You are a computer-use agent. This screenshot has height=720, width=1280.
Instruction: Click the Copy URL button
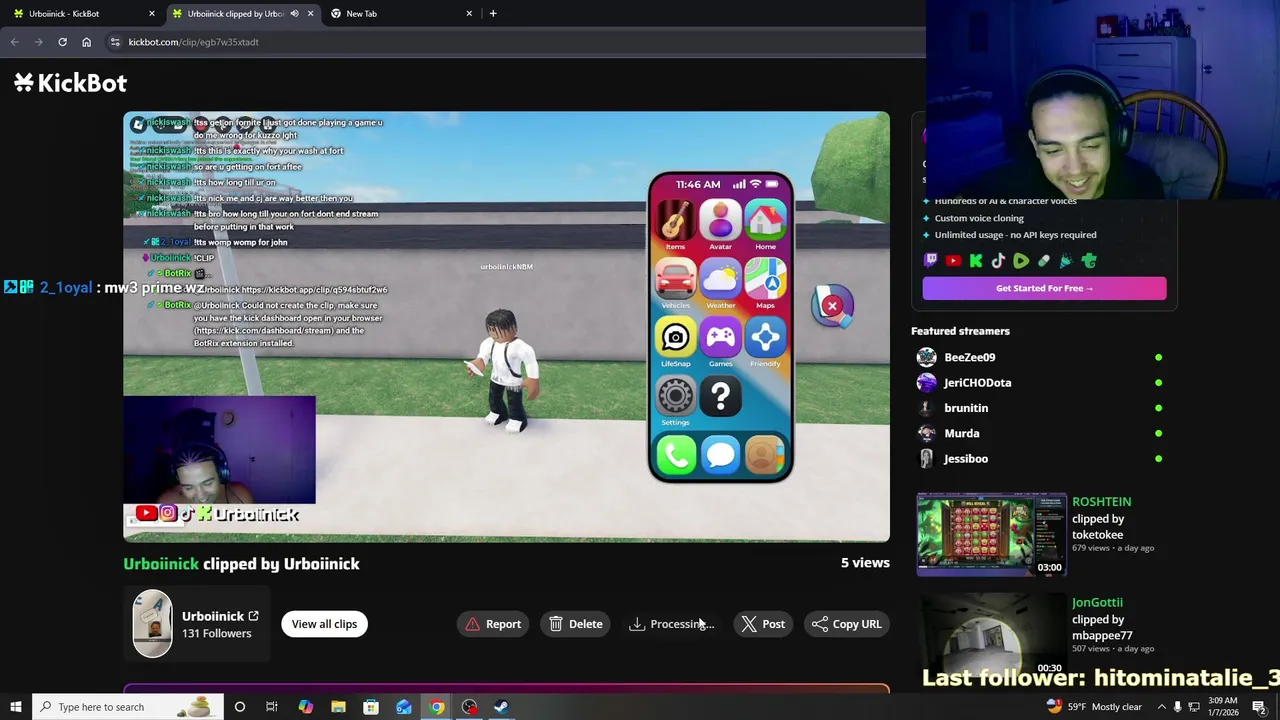(x=847, y=624)
